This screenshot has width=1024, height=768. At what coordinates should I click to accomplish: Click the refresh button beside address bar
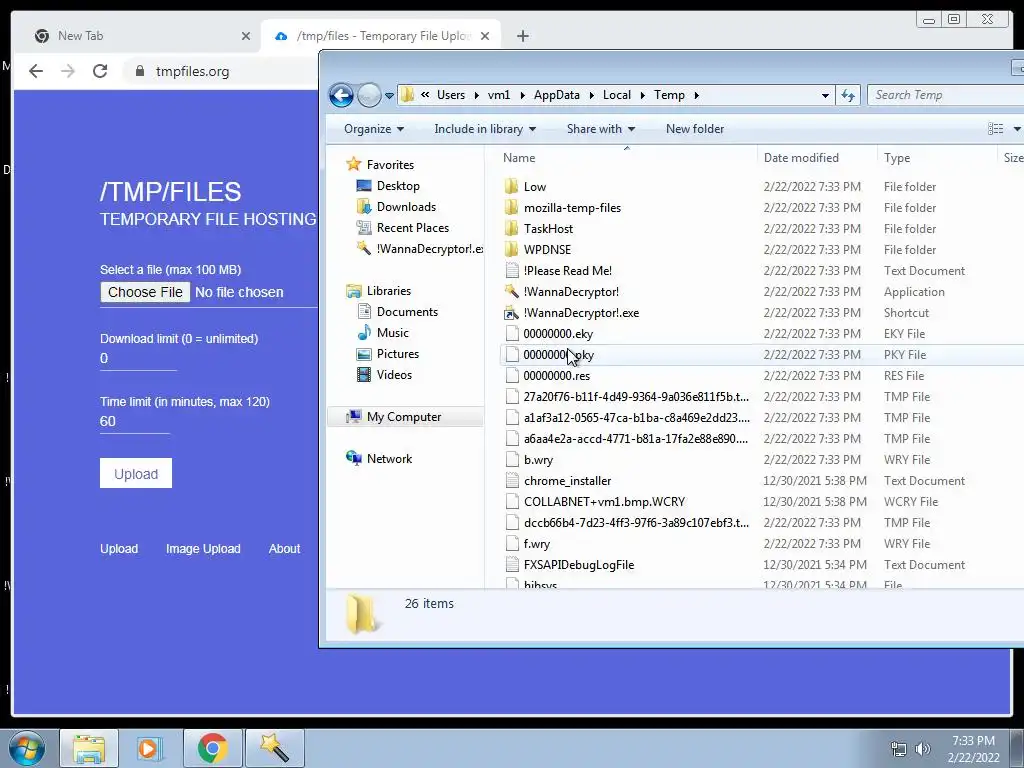[x=848, y=95]
